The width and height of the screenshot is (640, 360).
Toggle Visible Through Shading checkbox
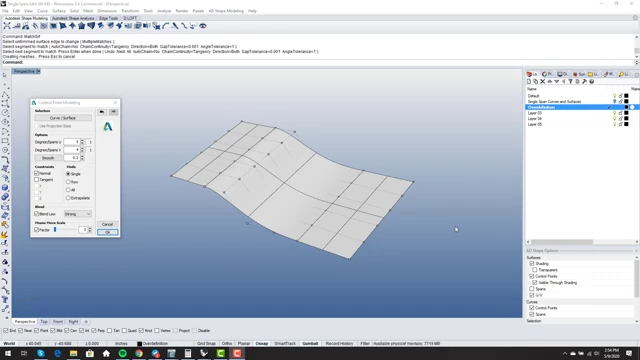pos(535,282)
